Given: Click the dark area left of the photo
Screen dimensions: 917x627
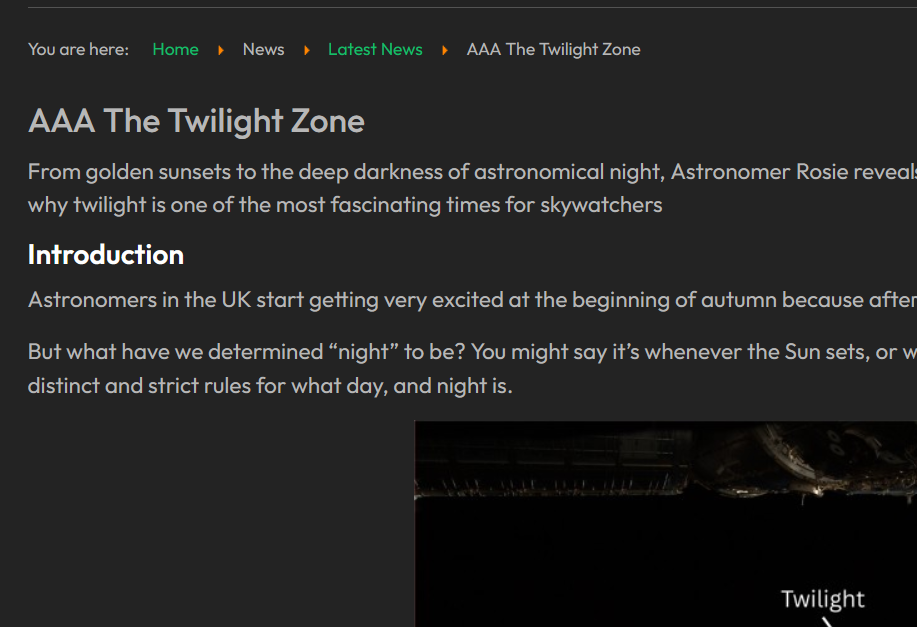Looking at the screenshot, I should (x=200, y=520).
